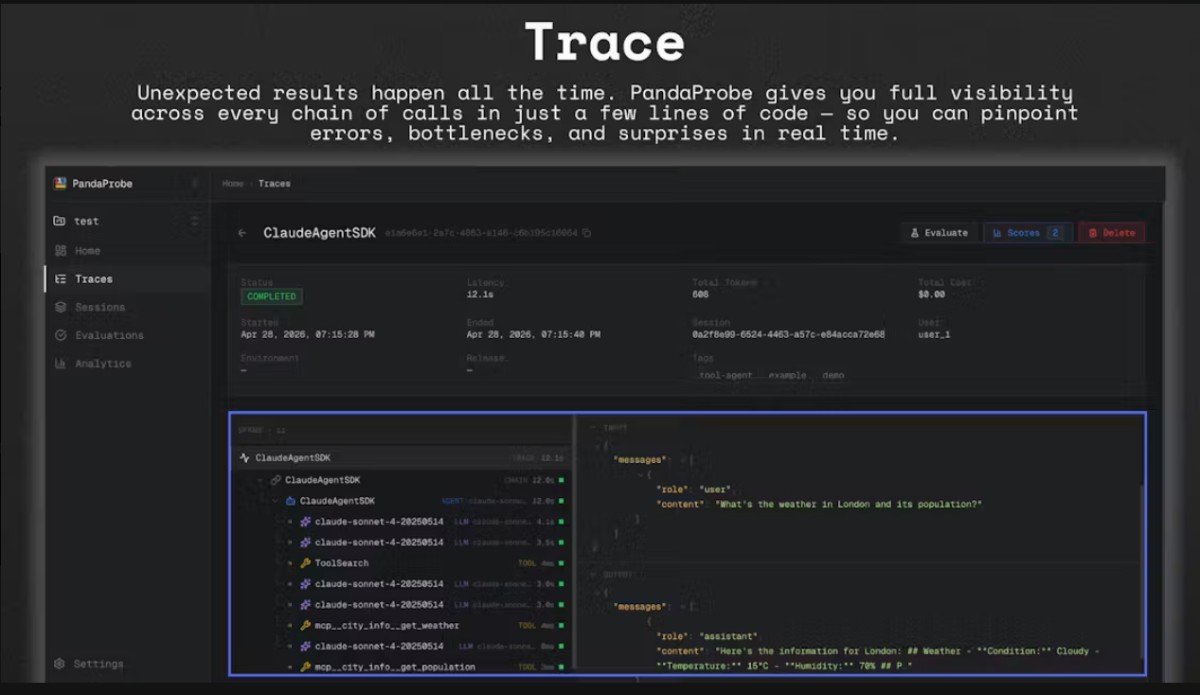Viewport: 1200px width, 695px height.
Task: Collapse the CHAIN ClaudeAgentSDK span chevron
Action: (x=261, y=480)
